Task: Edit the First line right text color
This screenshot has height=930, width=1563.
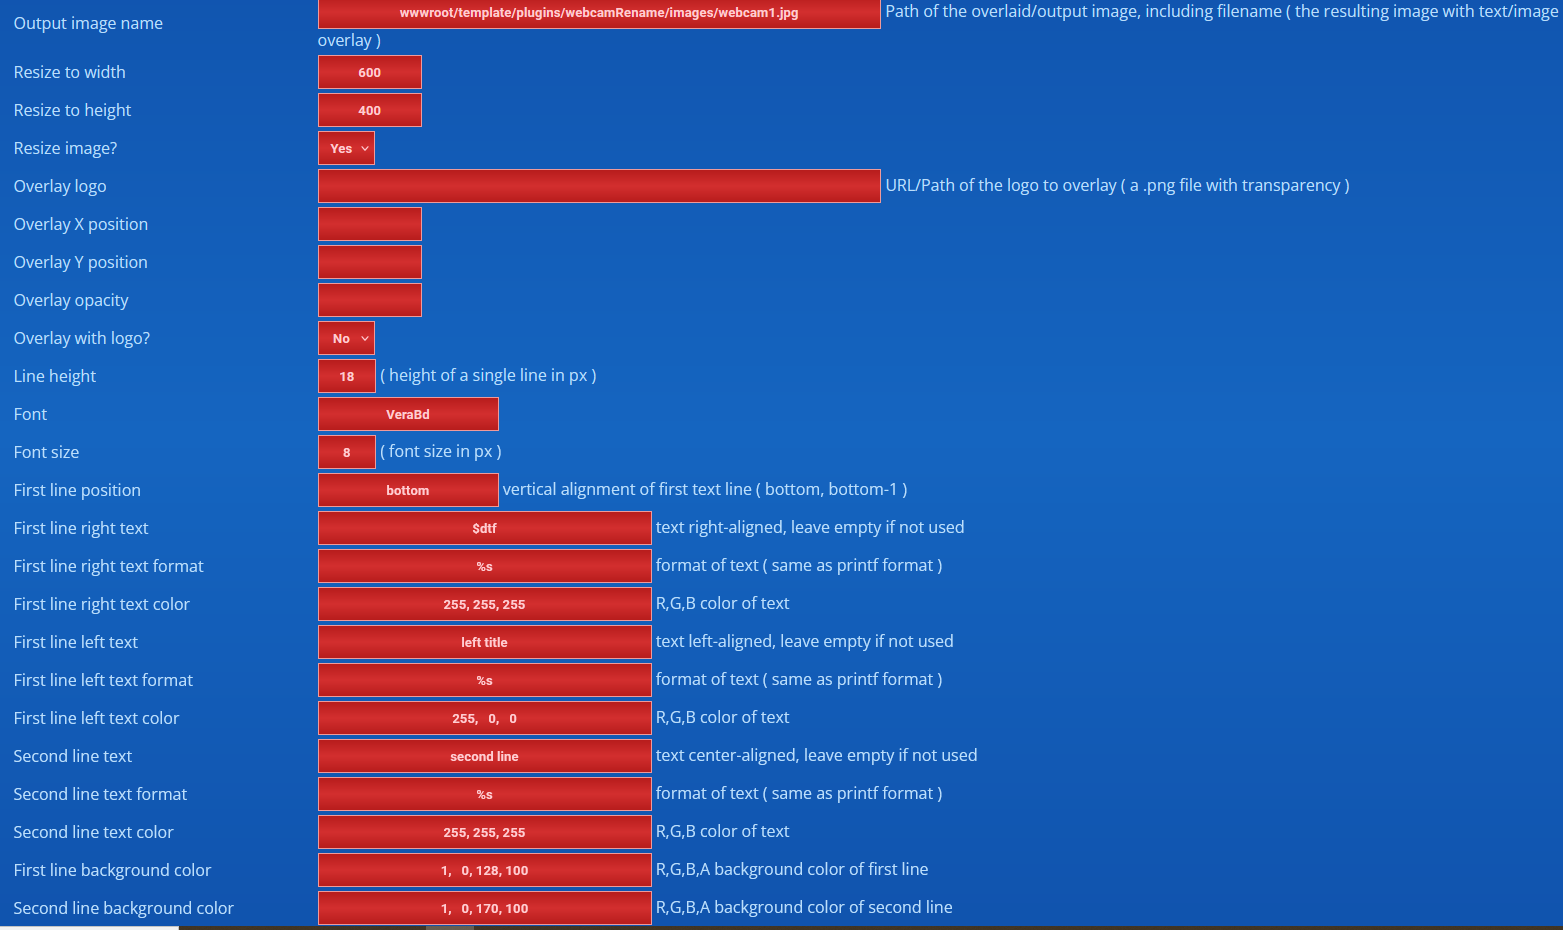Action: click(x=484, y=604)
